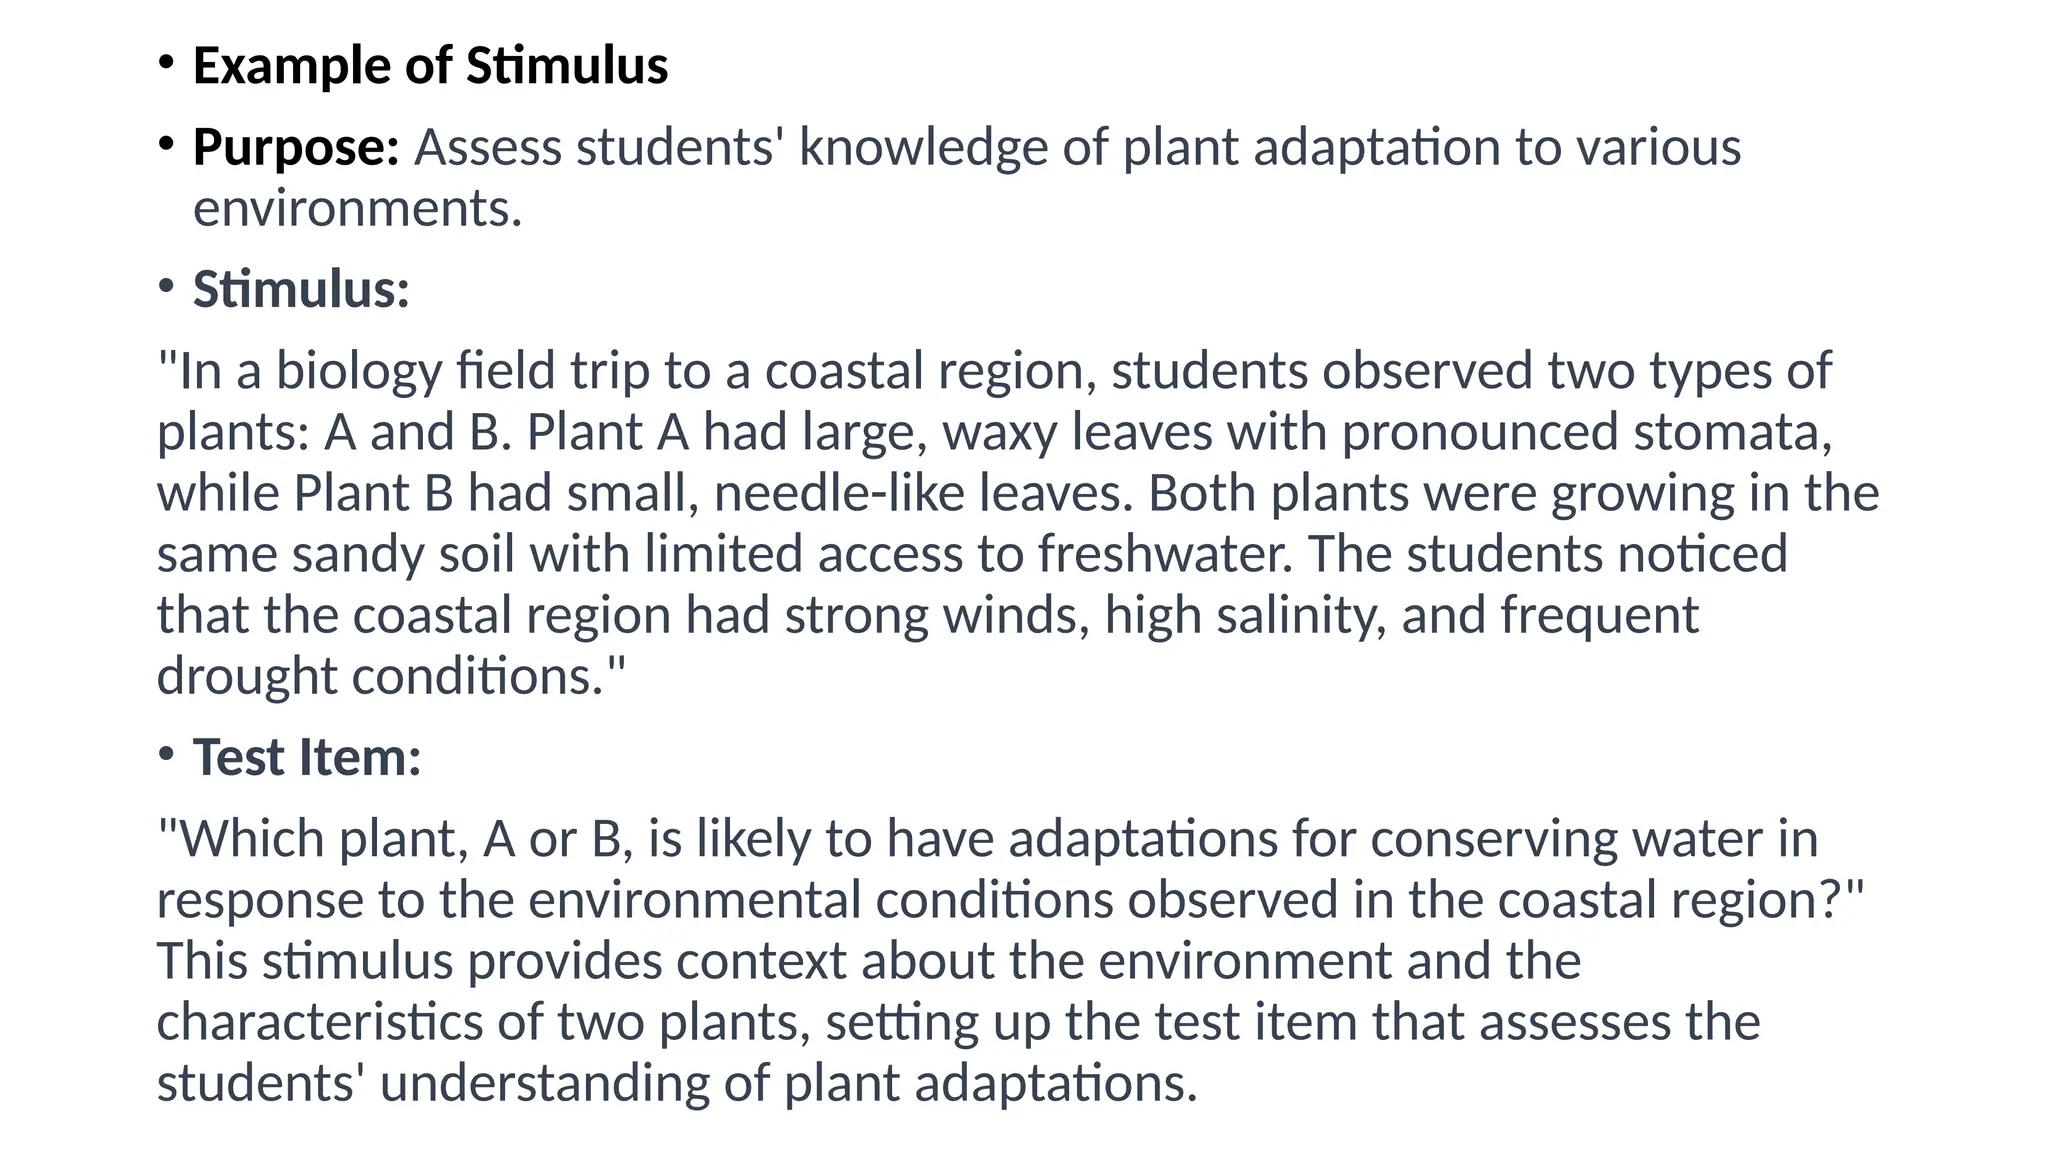
Task: Click the bullet before 'Purpose:'
Action: 166,144
